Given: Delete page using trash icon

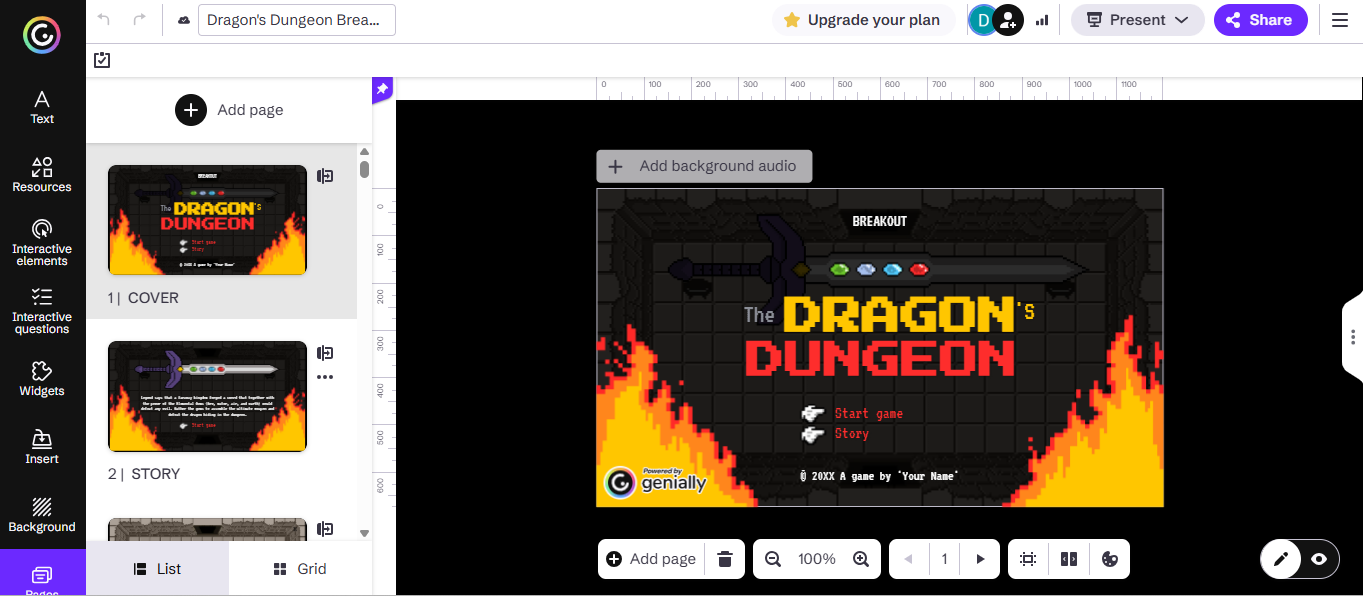Looking at the screenshot, I should pos(726,559).
